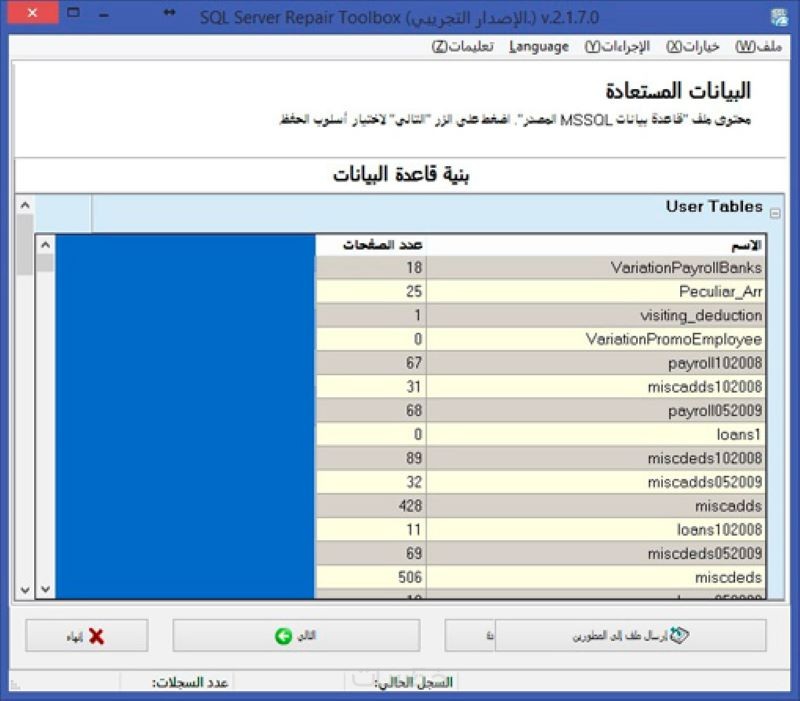800x701 pixels.
Task: Open the Language menu
Action: [x=539, y=46]
